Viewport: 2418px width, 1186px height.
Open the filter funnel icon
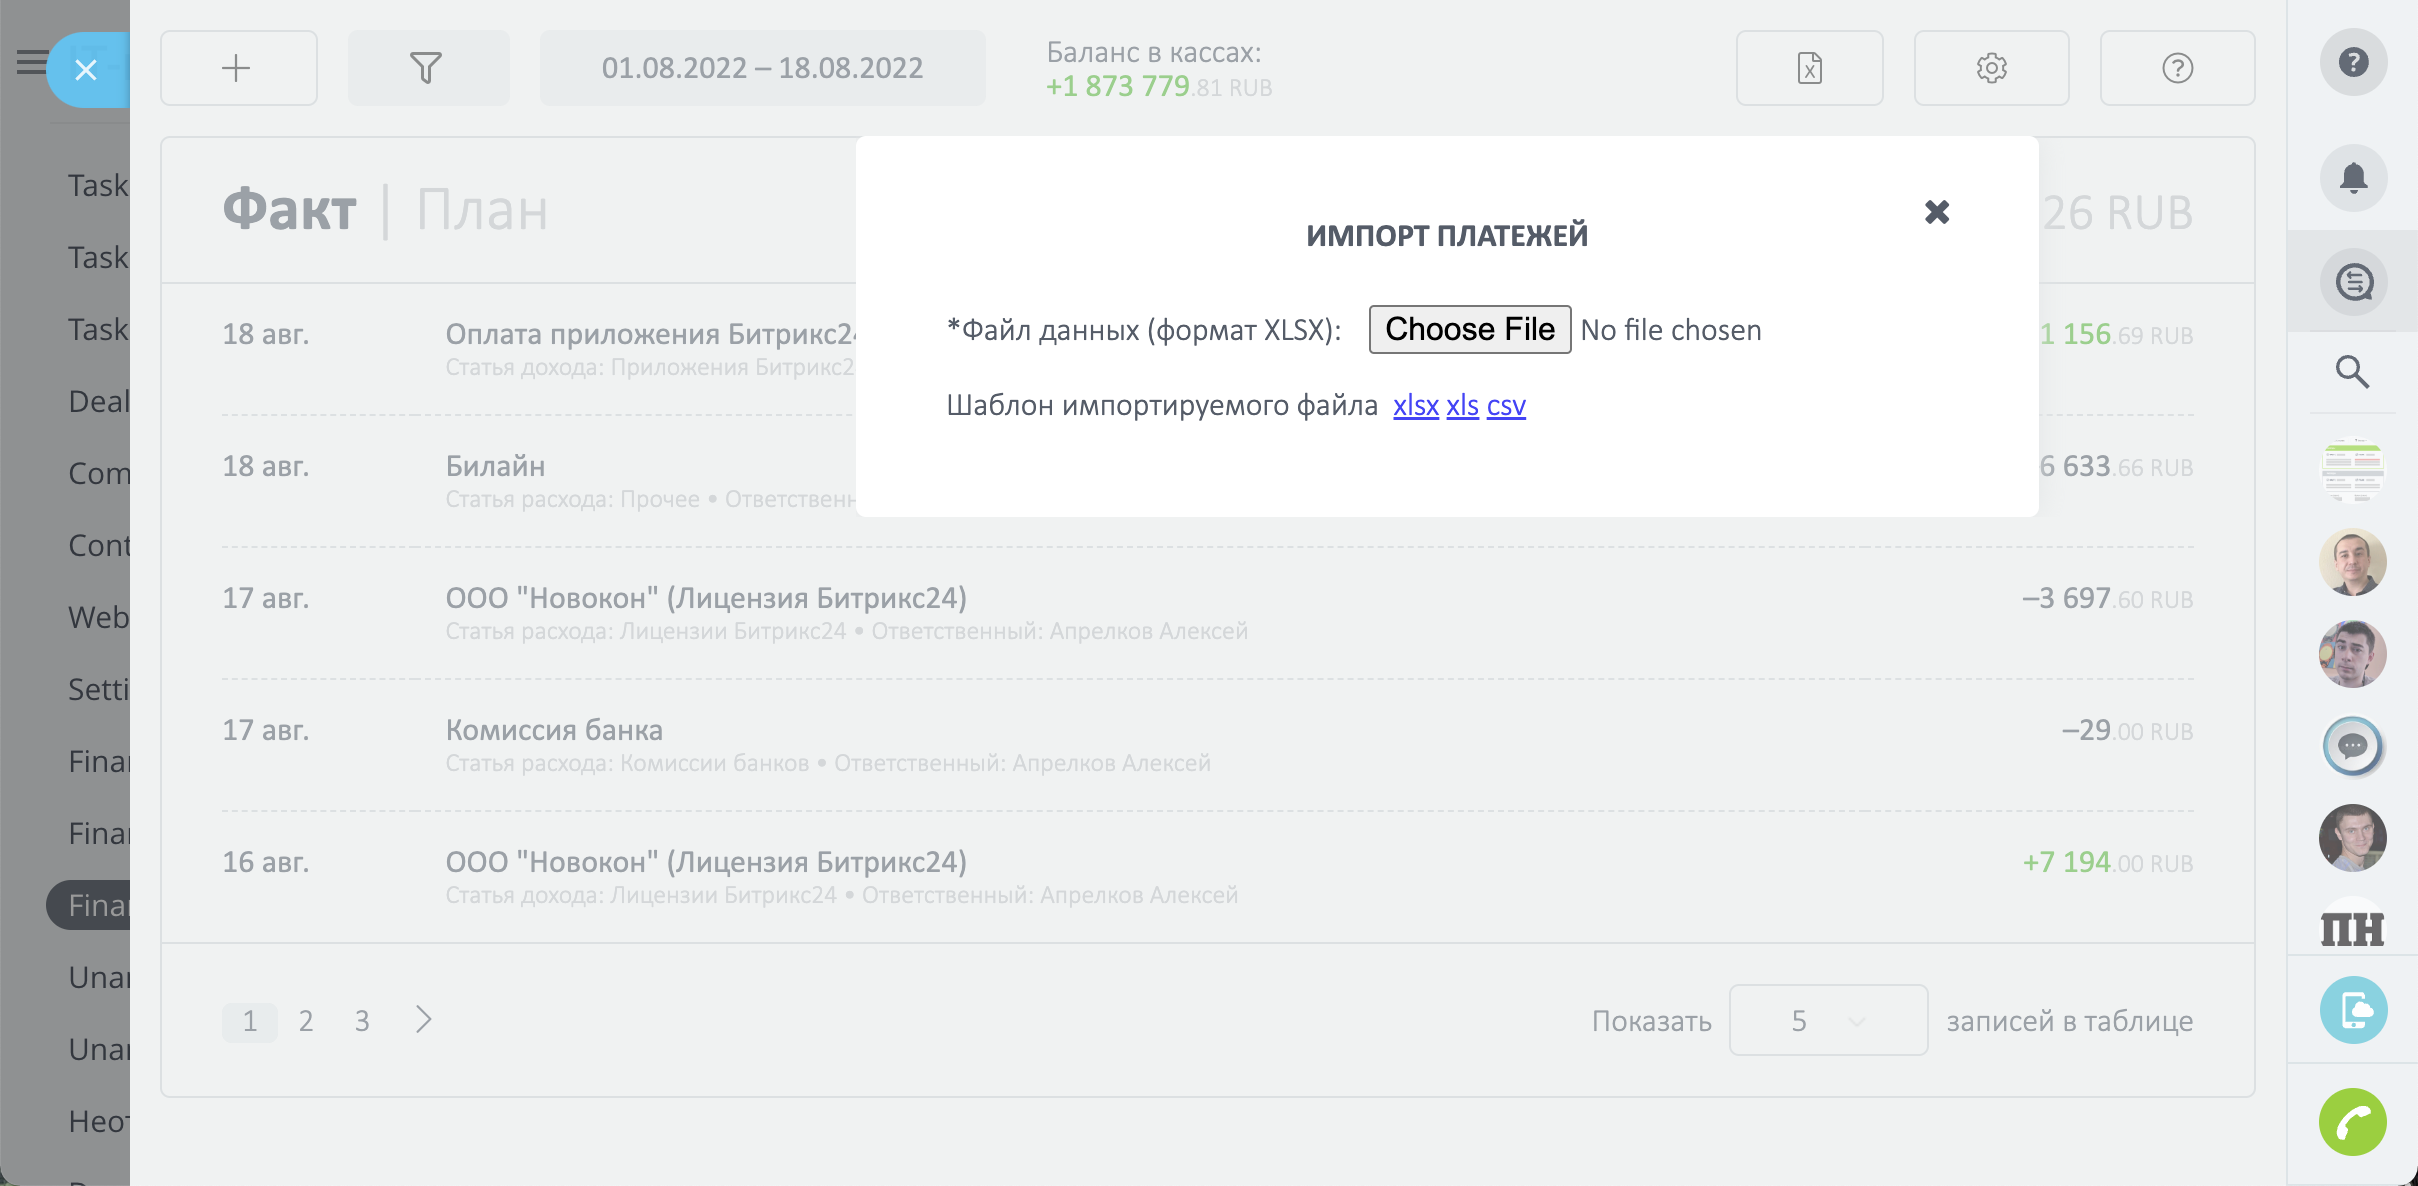point(427,68)
